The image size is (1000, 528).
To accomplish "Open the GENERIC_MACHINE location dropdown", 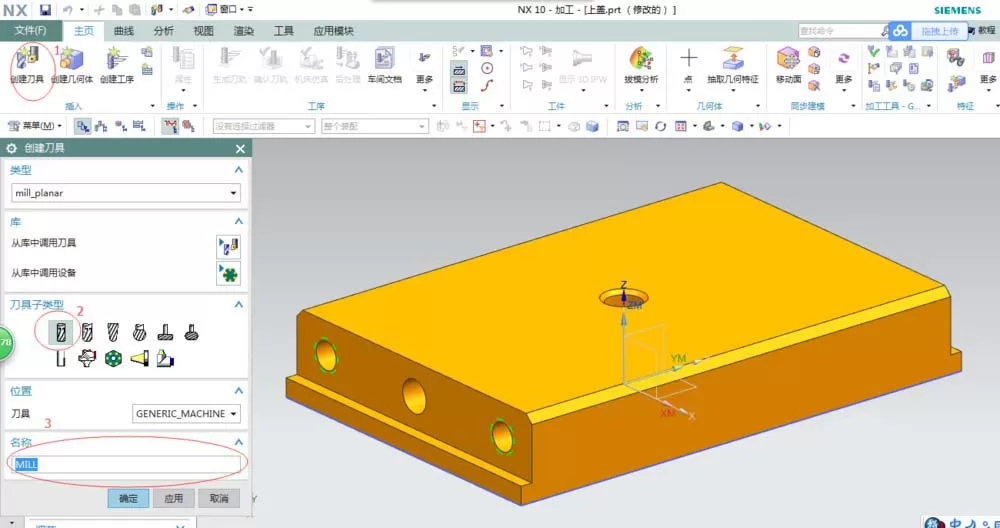I will 186,414.
